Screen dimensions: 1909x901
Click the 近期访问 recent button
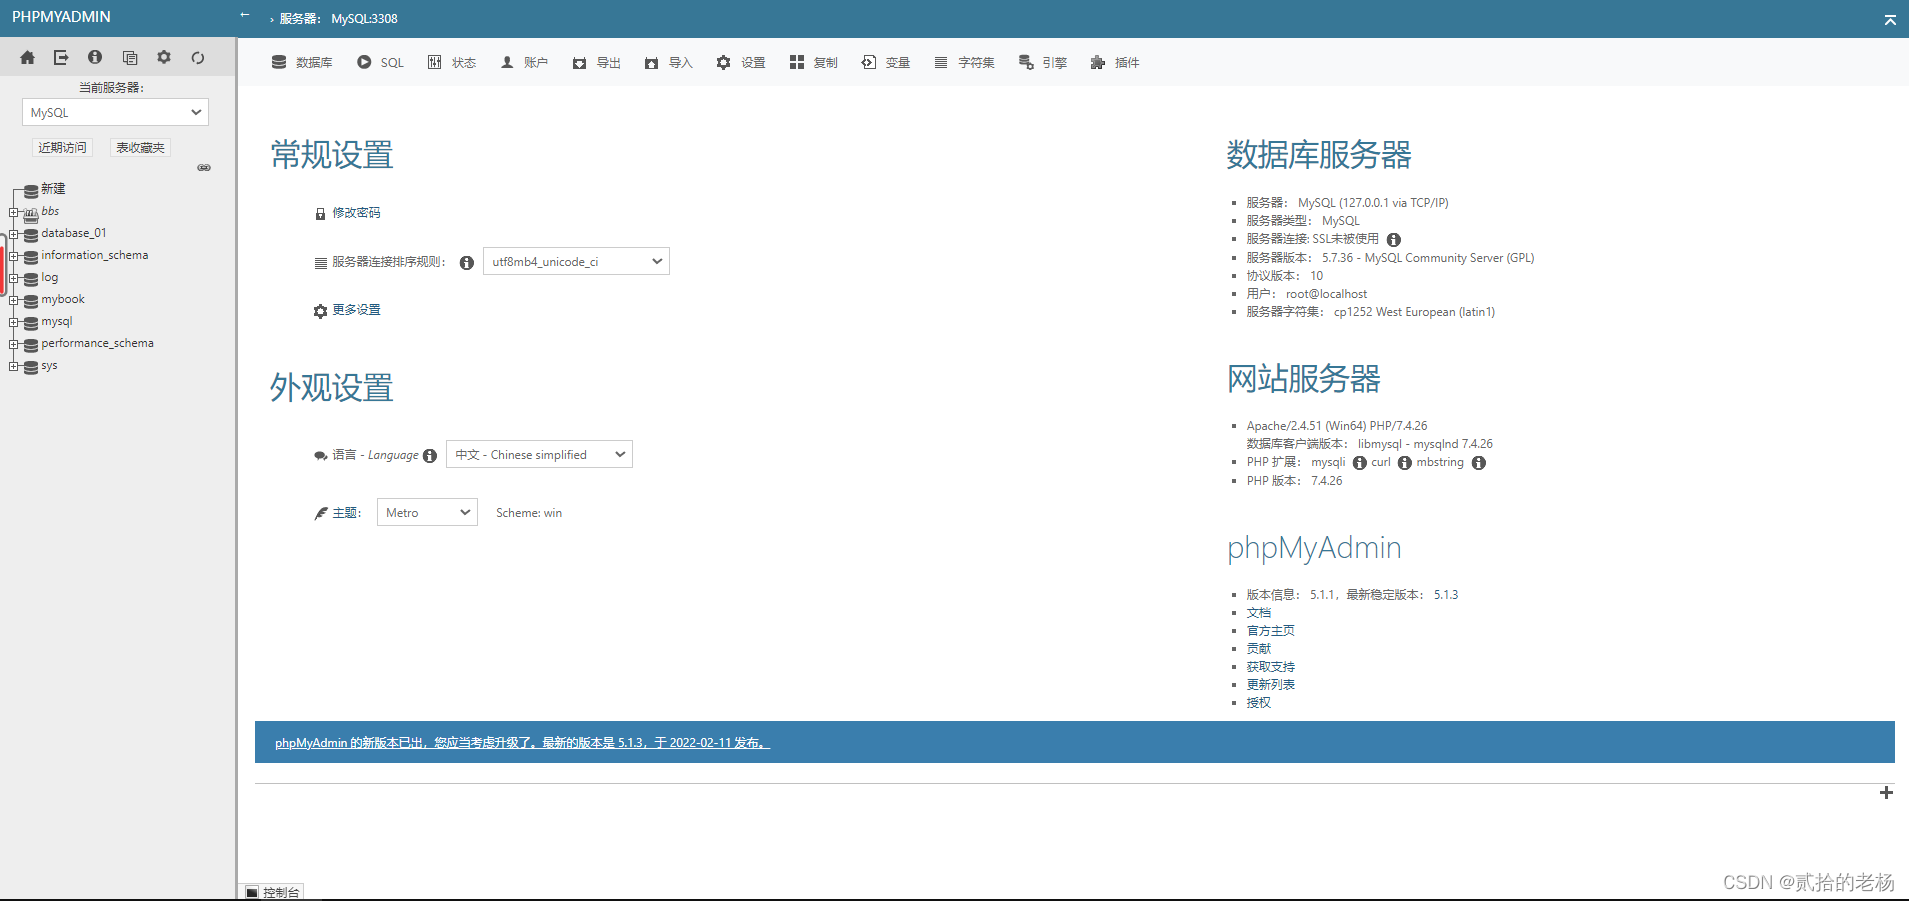(x=62, y=148)
